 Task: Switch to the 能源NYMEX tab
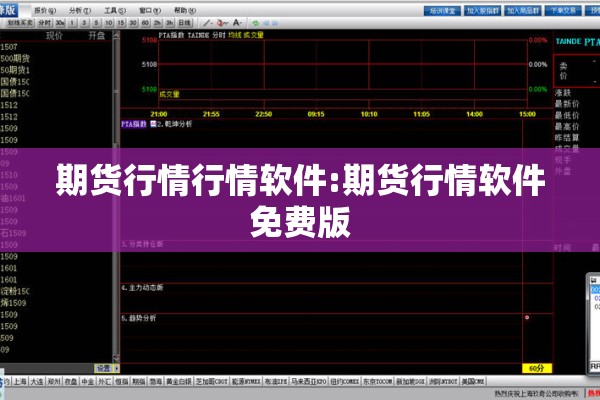(247, 382)
